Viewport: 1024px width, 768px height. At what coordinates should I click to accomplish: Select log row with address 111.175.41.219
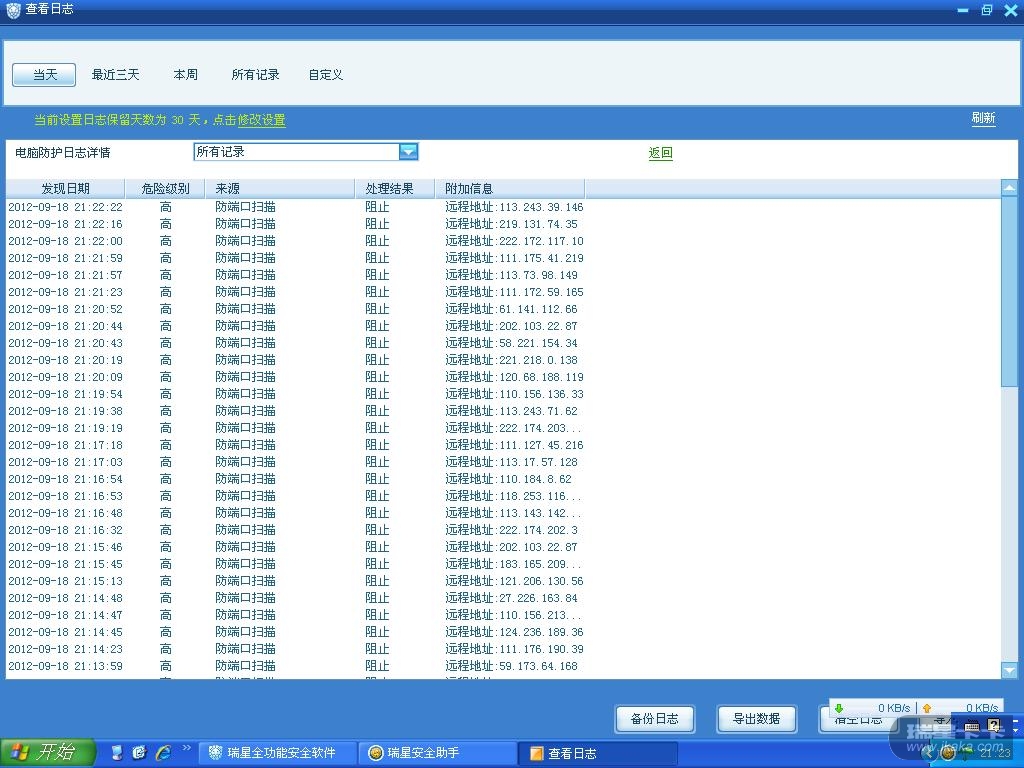[503, 258]
